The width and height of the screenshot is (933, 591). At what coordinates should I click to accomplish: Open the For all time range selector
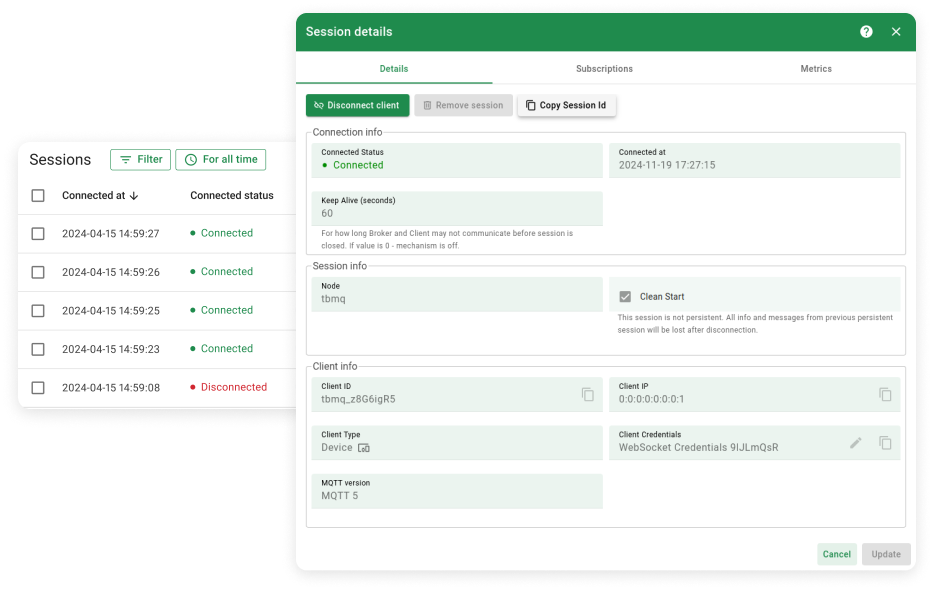(221, 160)
